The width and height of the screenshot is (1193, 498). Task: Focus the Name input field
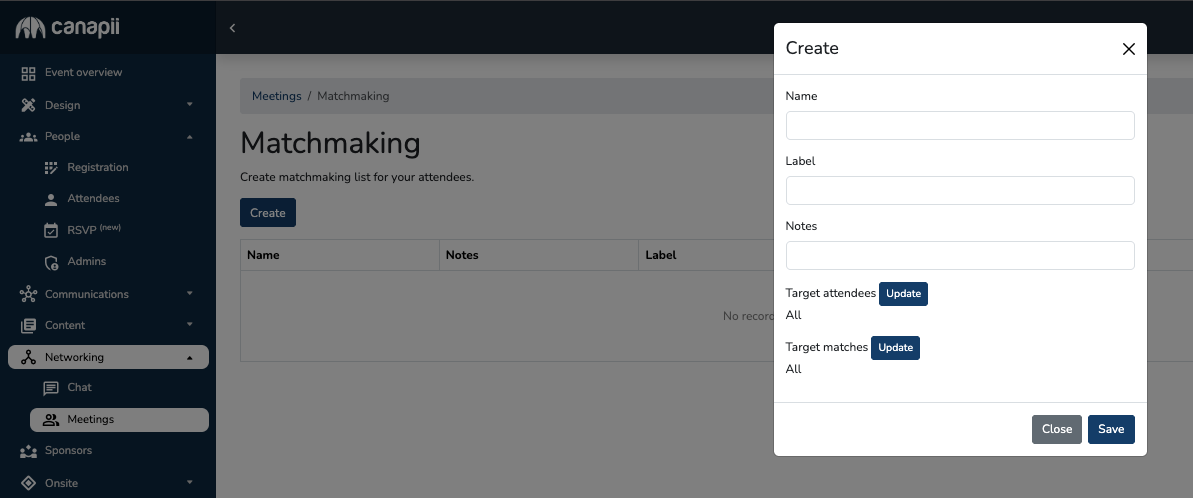[x=959, y=125]
